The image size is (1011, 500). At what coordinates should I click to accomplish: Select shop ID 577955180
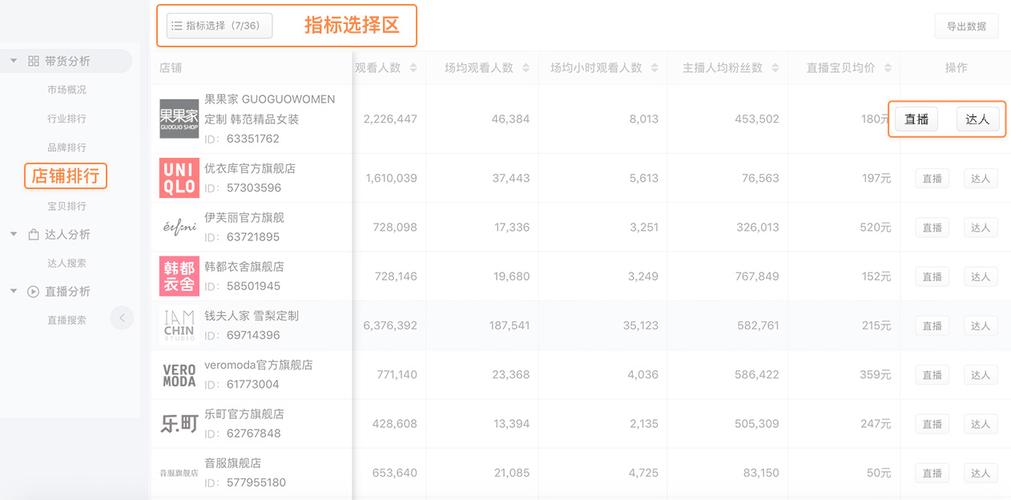coord(256,483)
